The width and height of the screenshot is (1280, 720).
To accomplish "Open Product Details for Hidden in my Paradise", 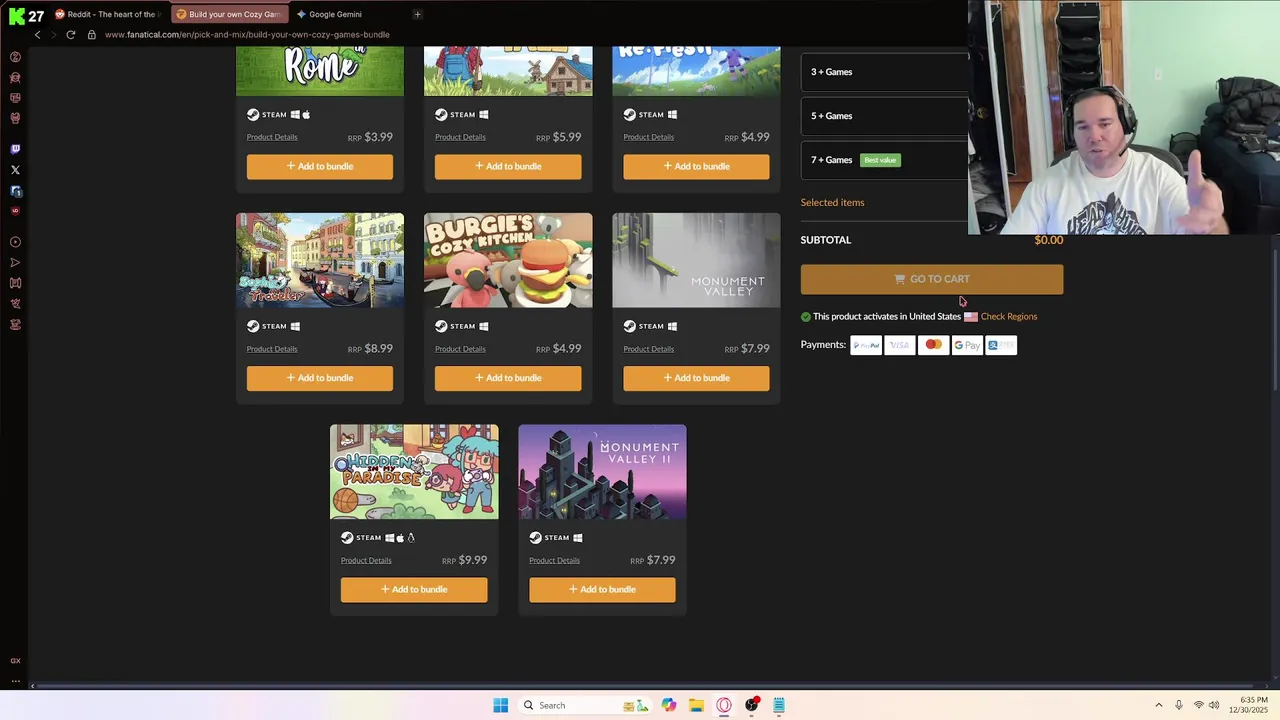I will [366, 561].
